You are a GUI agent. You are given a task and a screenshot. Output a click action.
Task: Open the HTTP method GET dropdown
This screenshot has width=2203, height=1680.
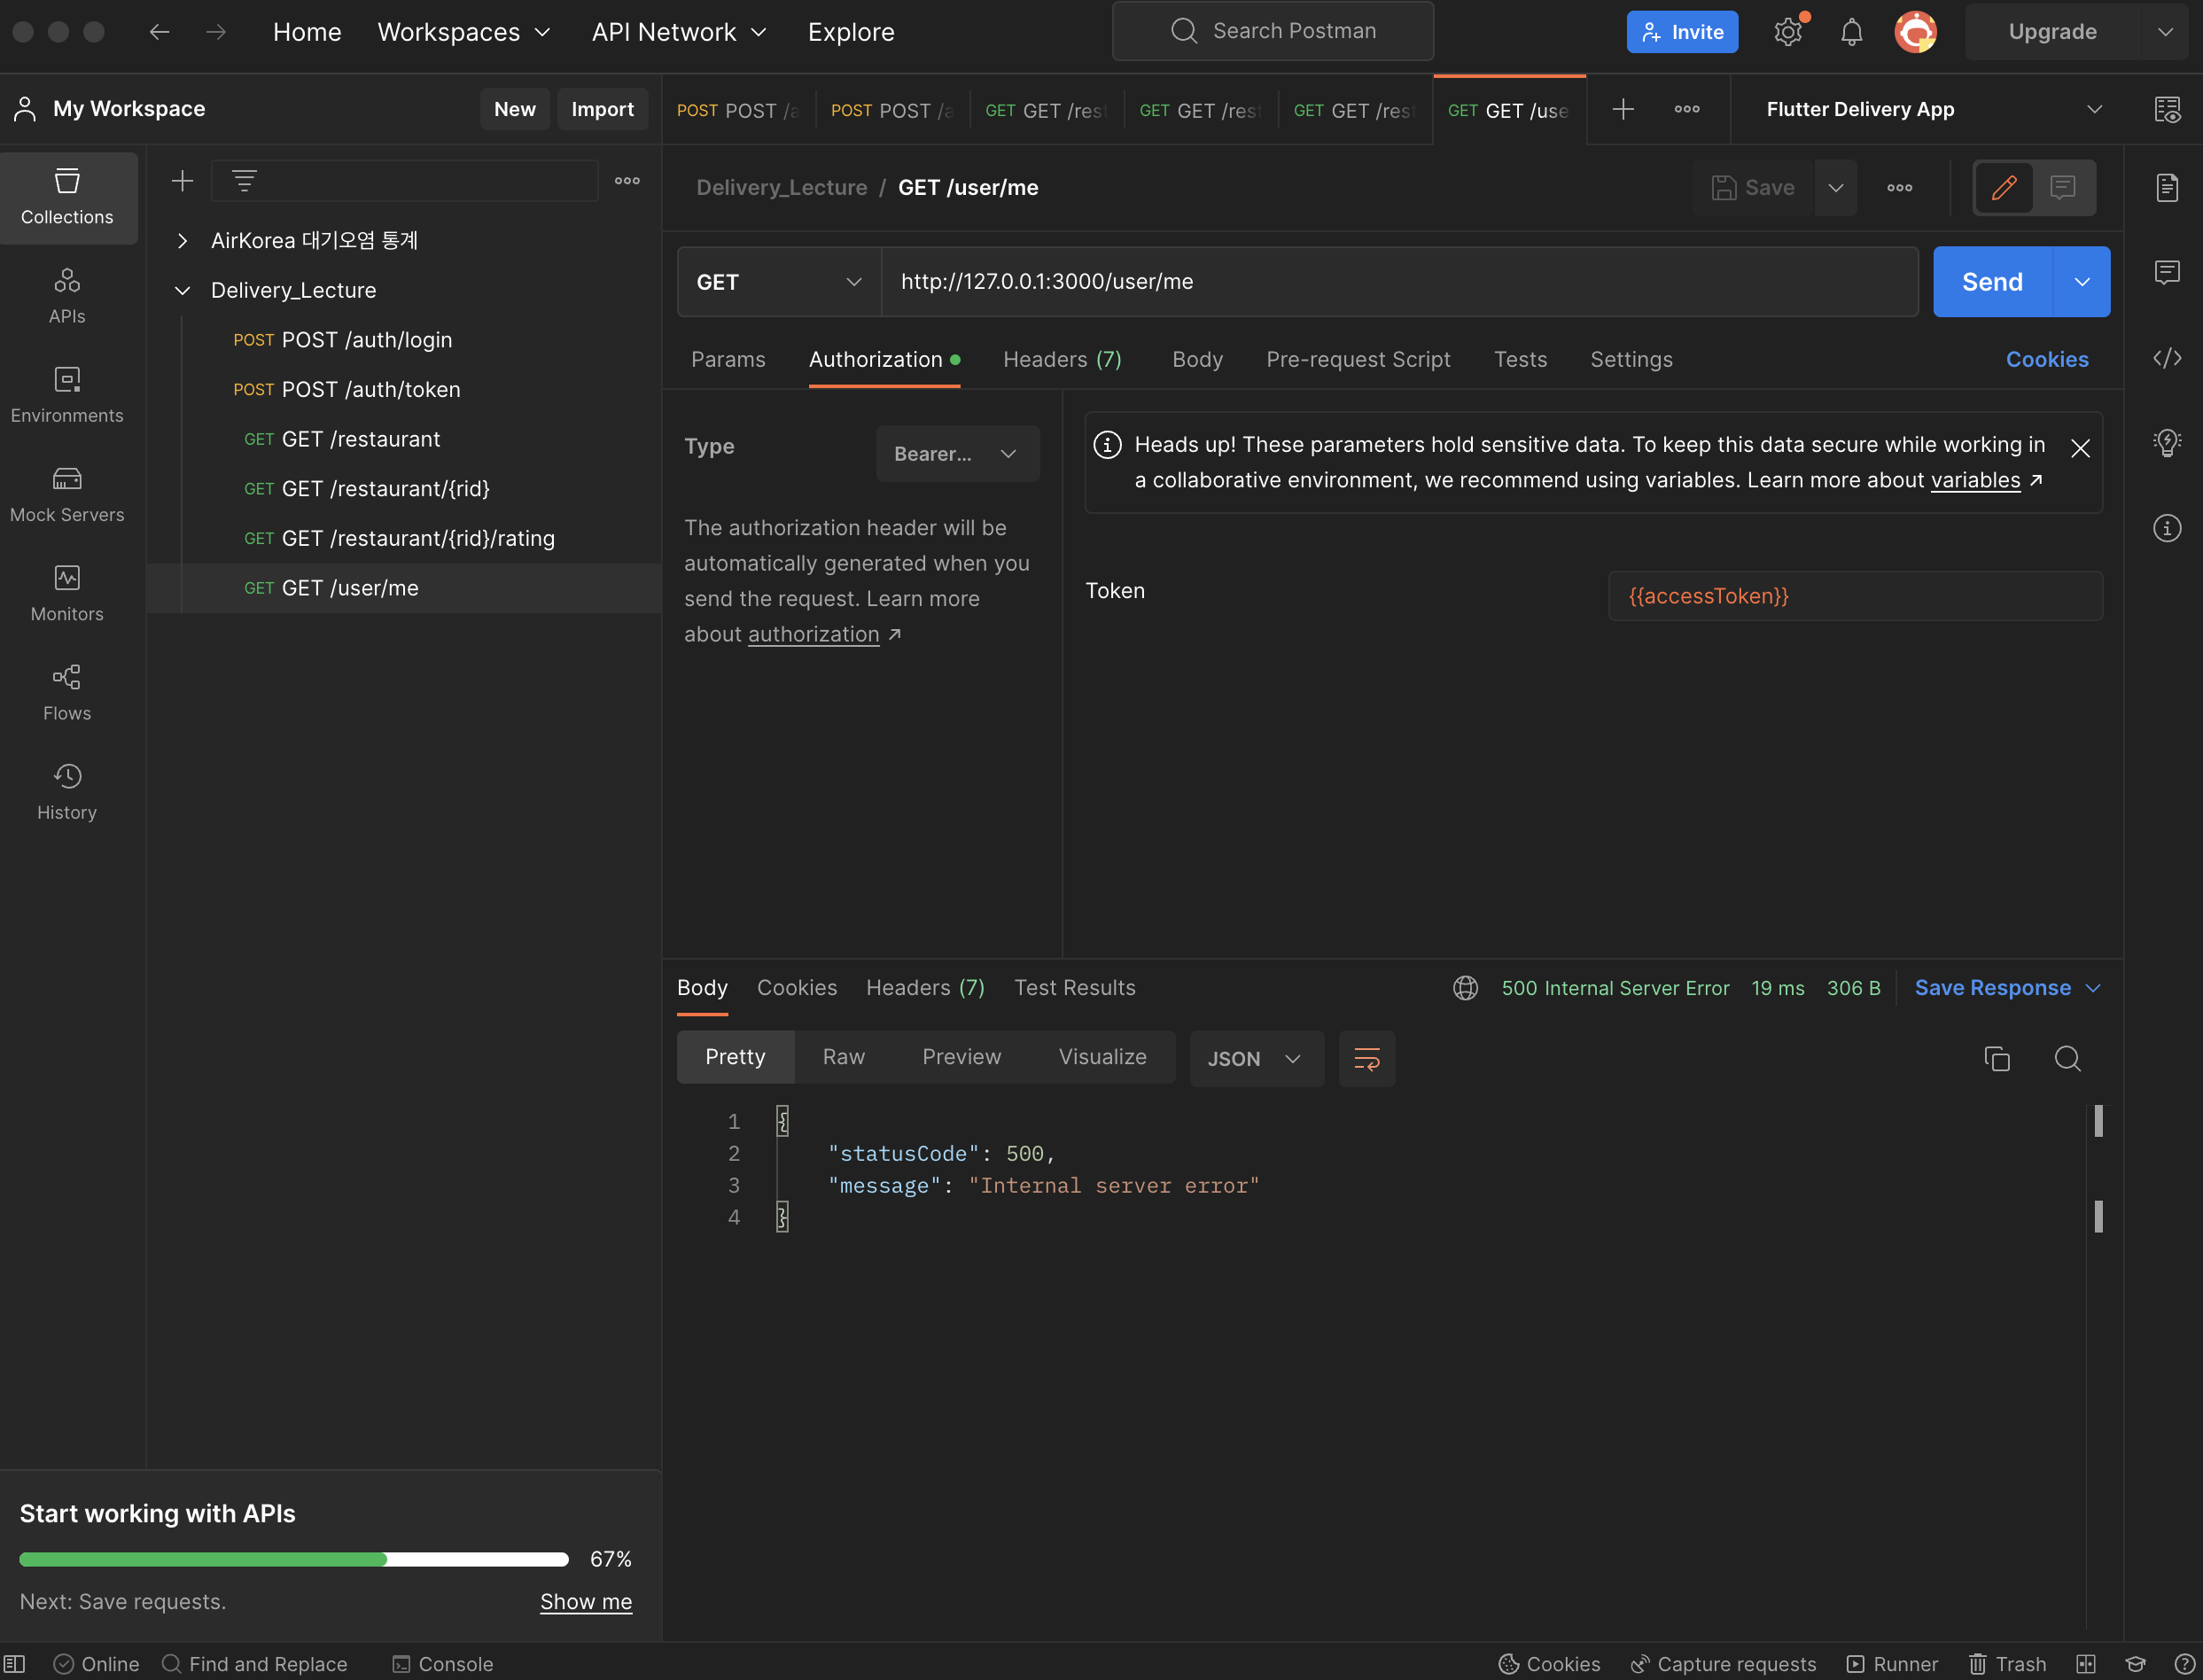pyautogui.click(x=779, y=282)
